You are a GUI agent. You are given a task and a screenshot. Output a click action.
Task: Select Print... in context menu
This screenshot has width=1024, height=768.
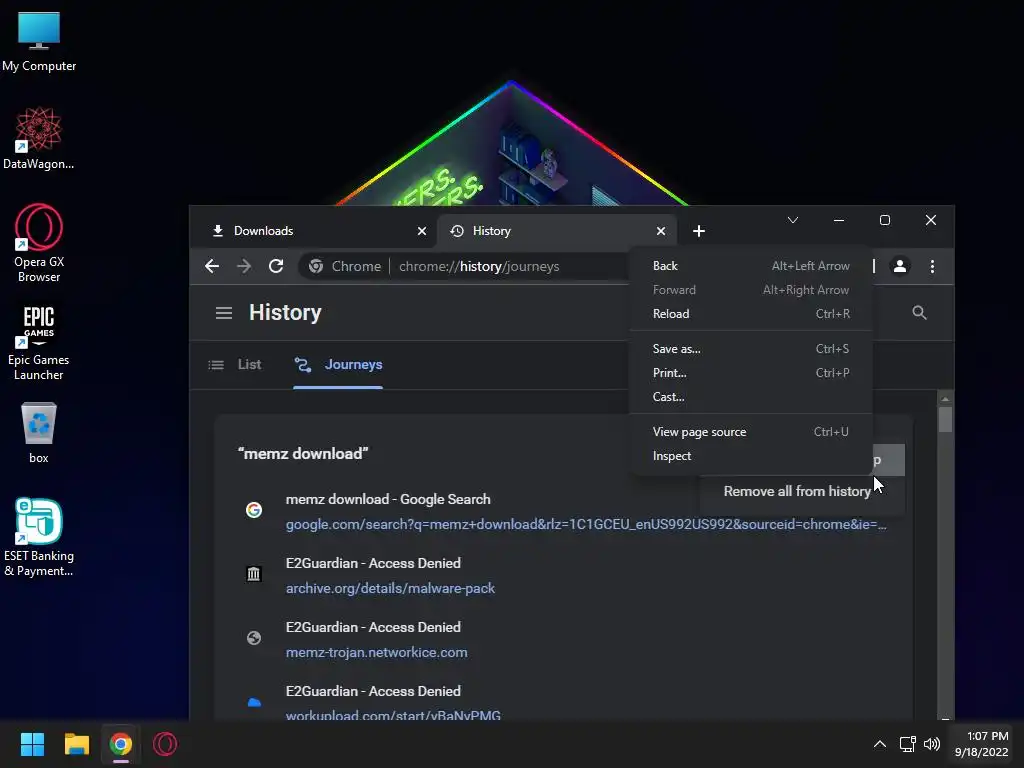pos(751,373)
